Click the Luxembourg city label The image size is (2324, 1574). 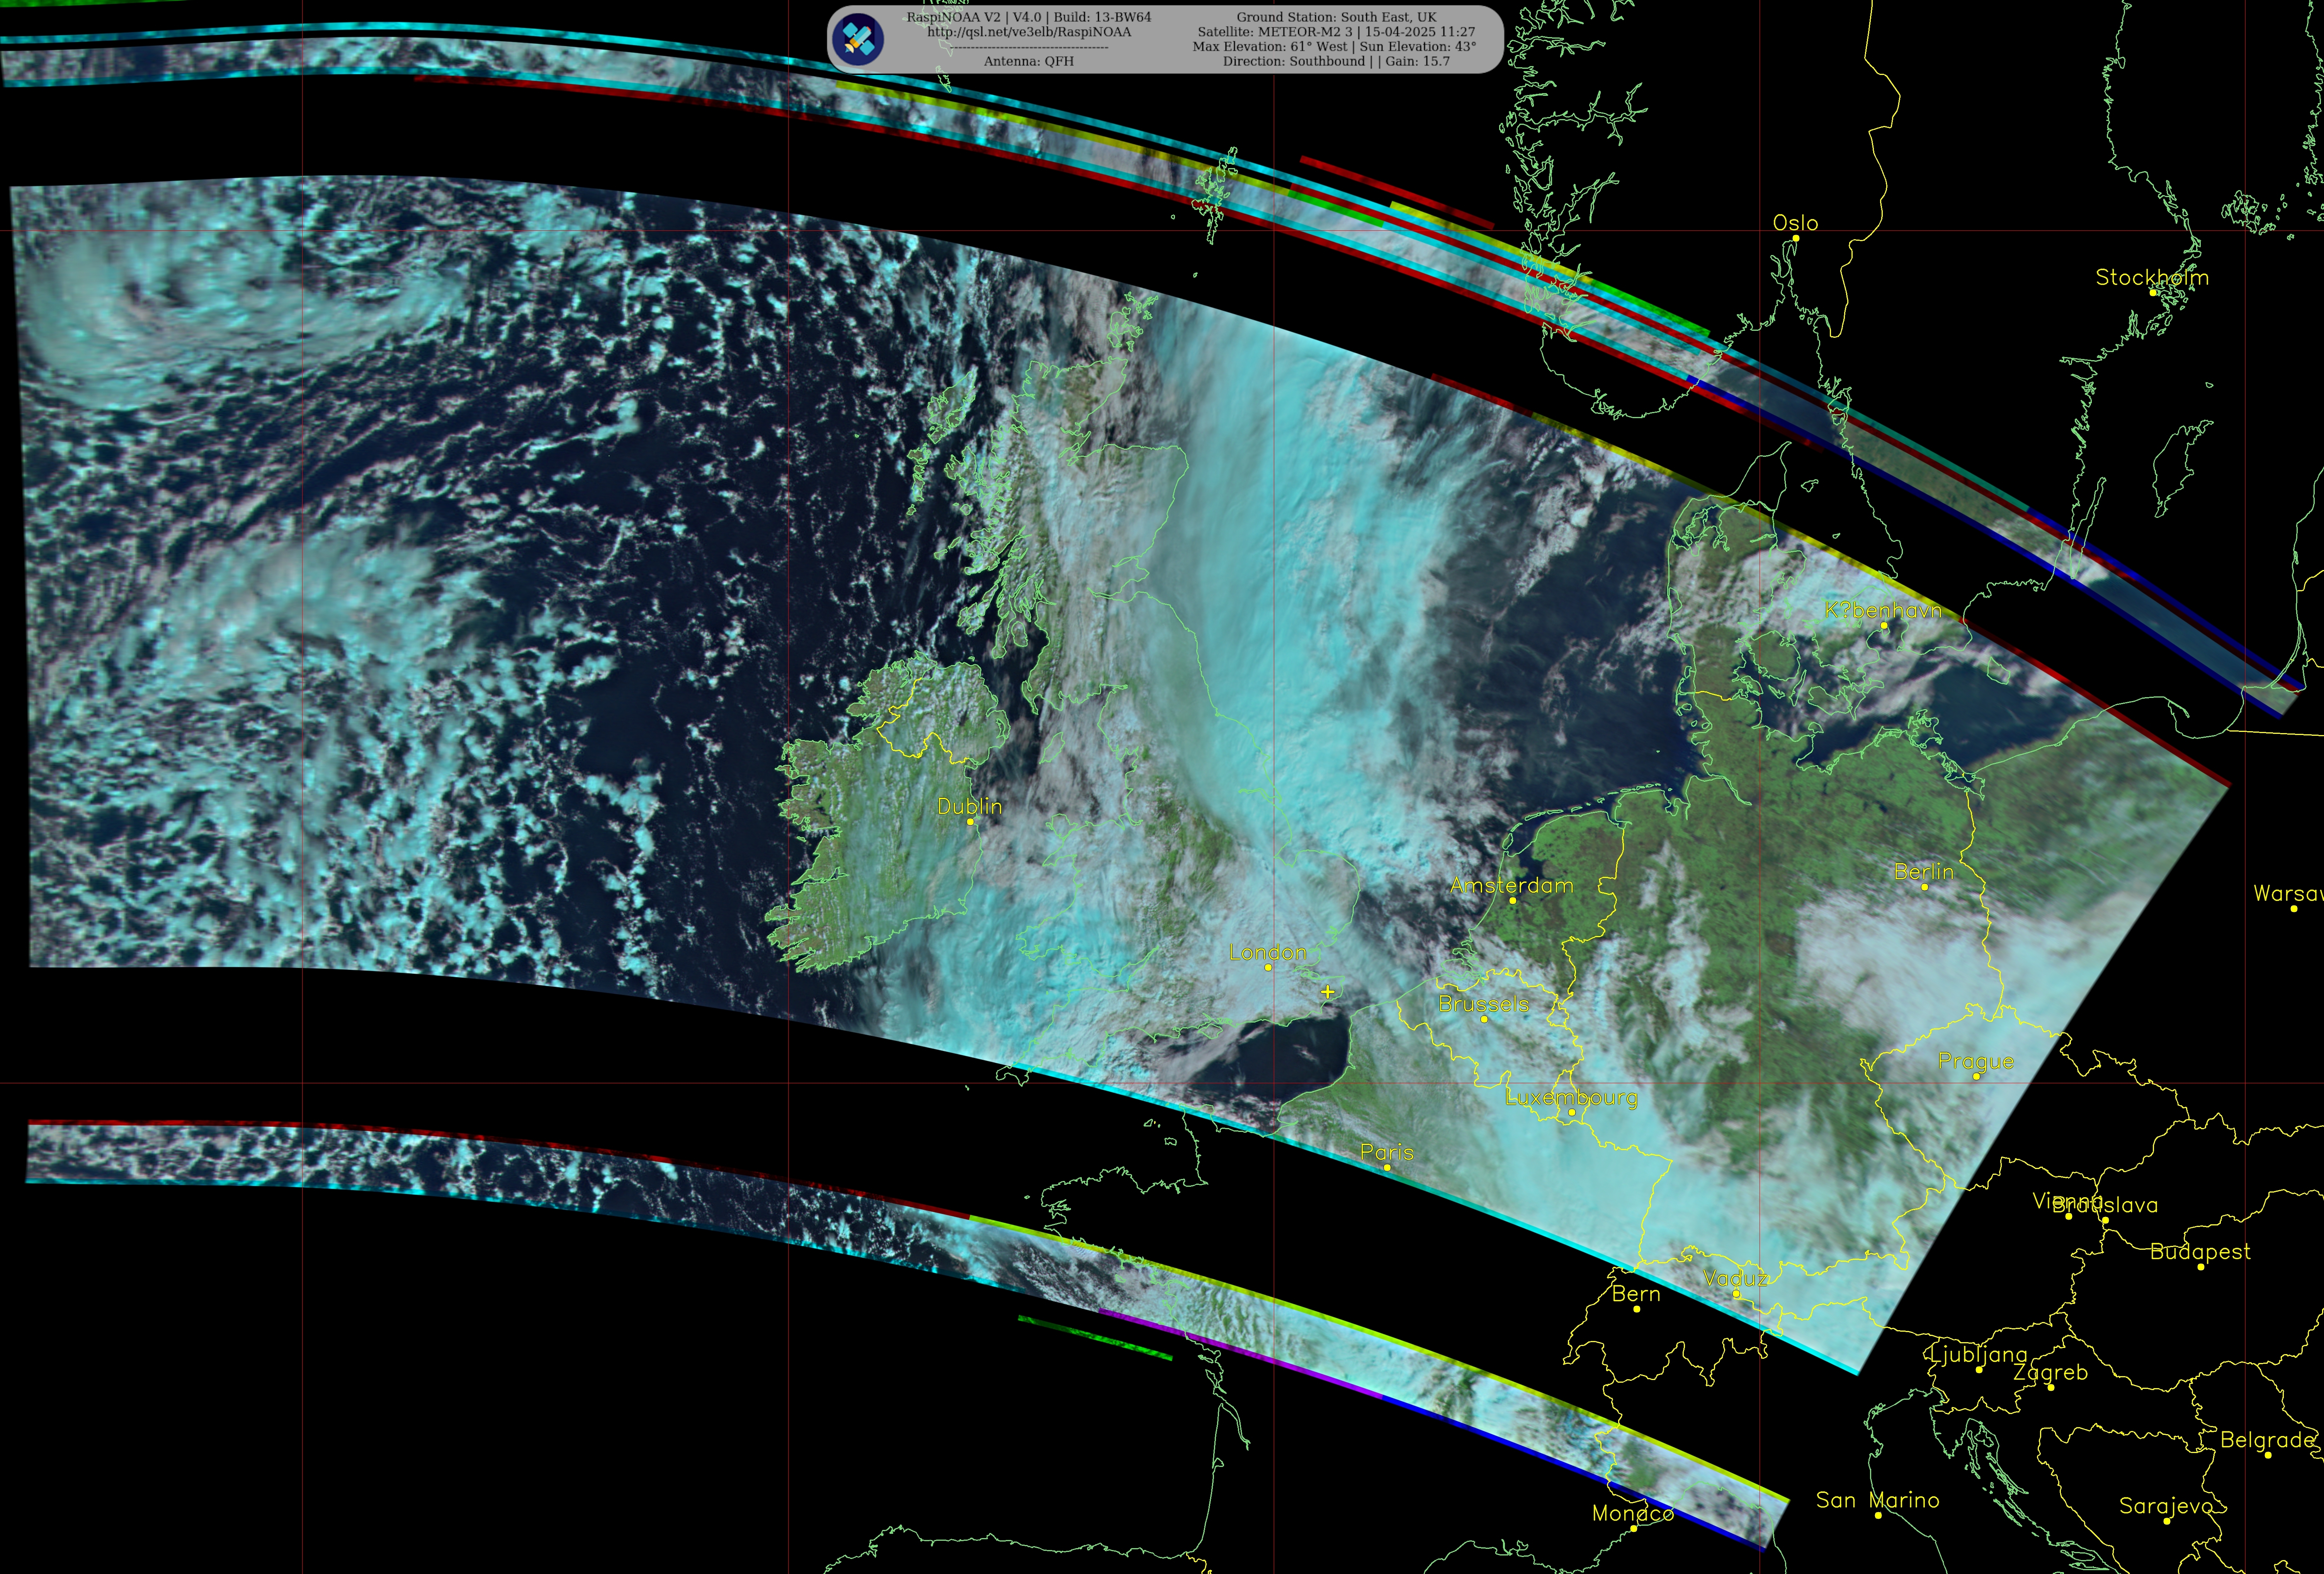click(x=1571, y=1097)
